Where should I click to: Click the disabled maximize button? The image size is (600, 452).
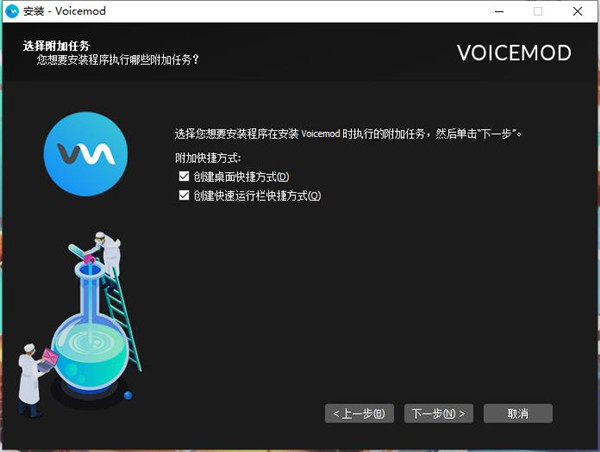538,11
